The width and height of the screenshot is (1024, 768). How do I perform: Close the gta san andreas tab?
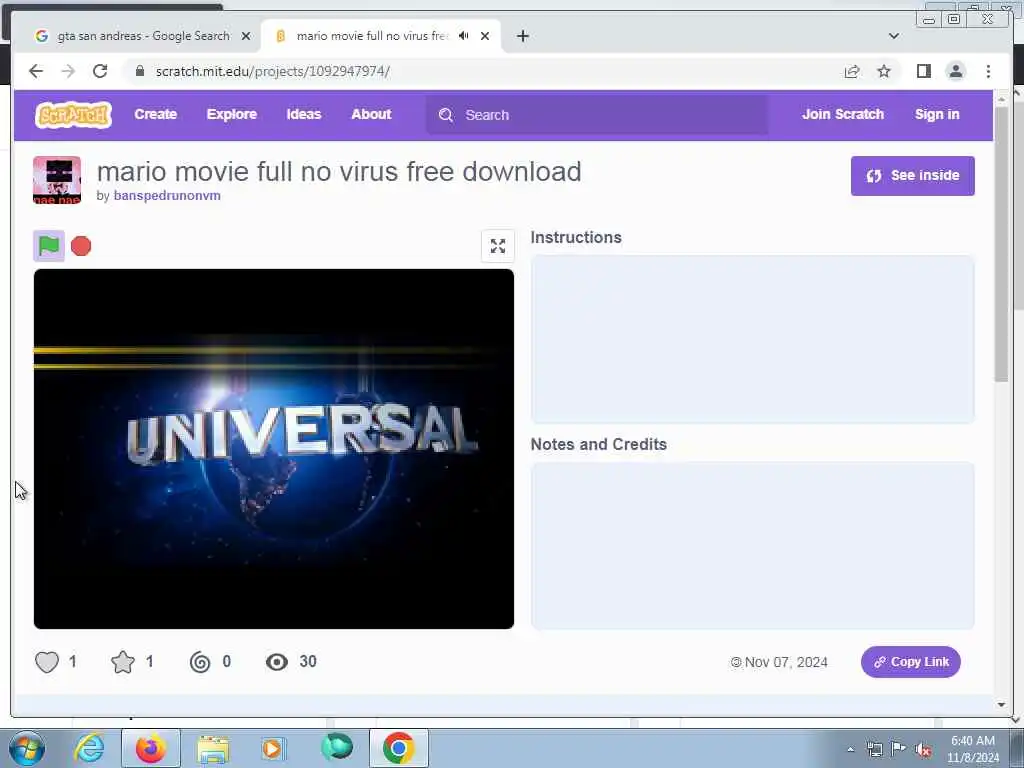246,36
